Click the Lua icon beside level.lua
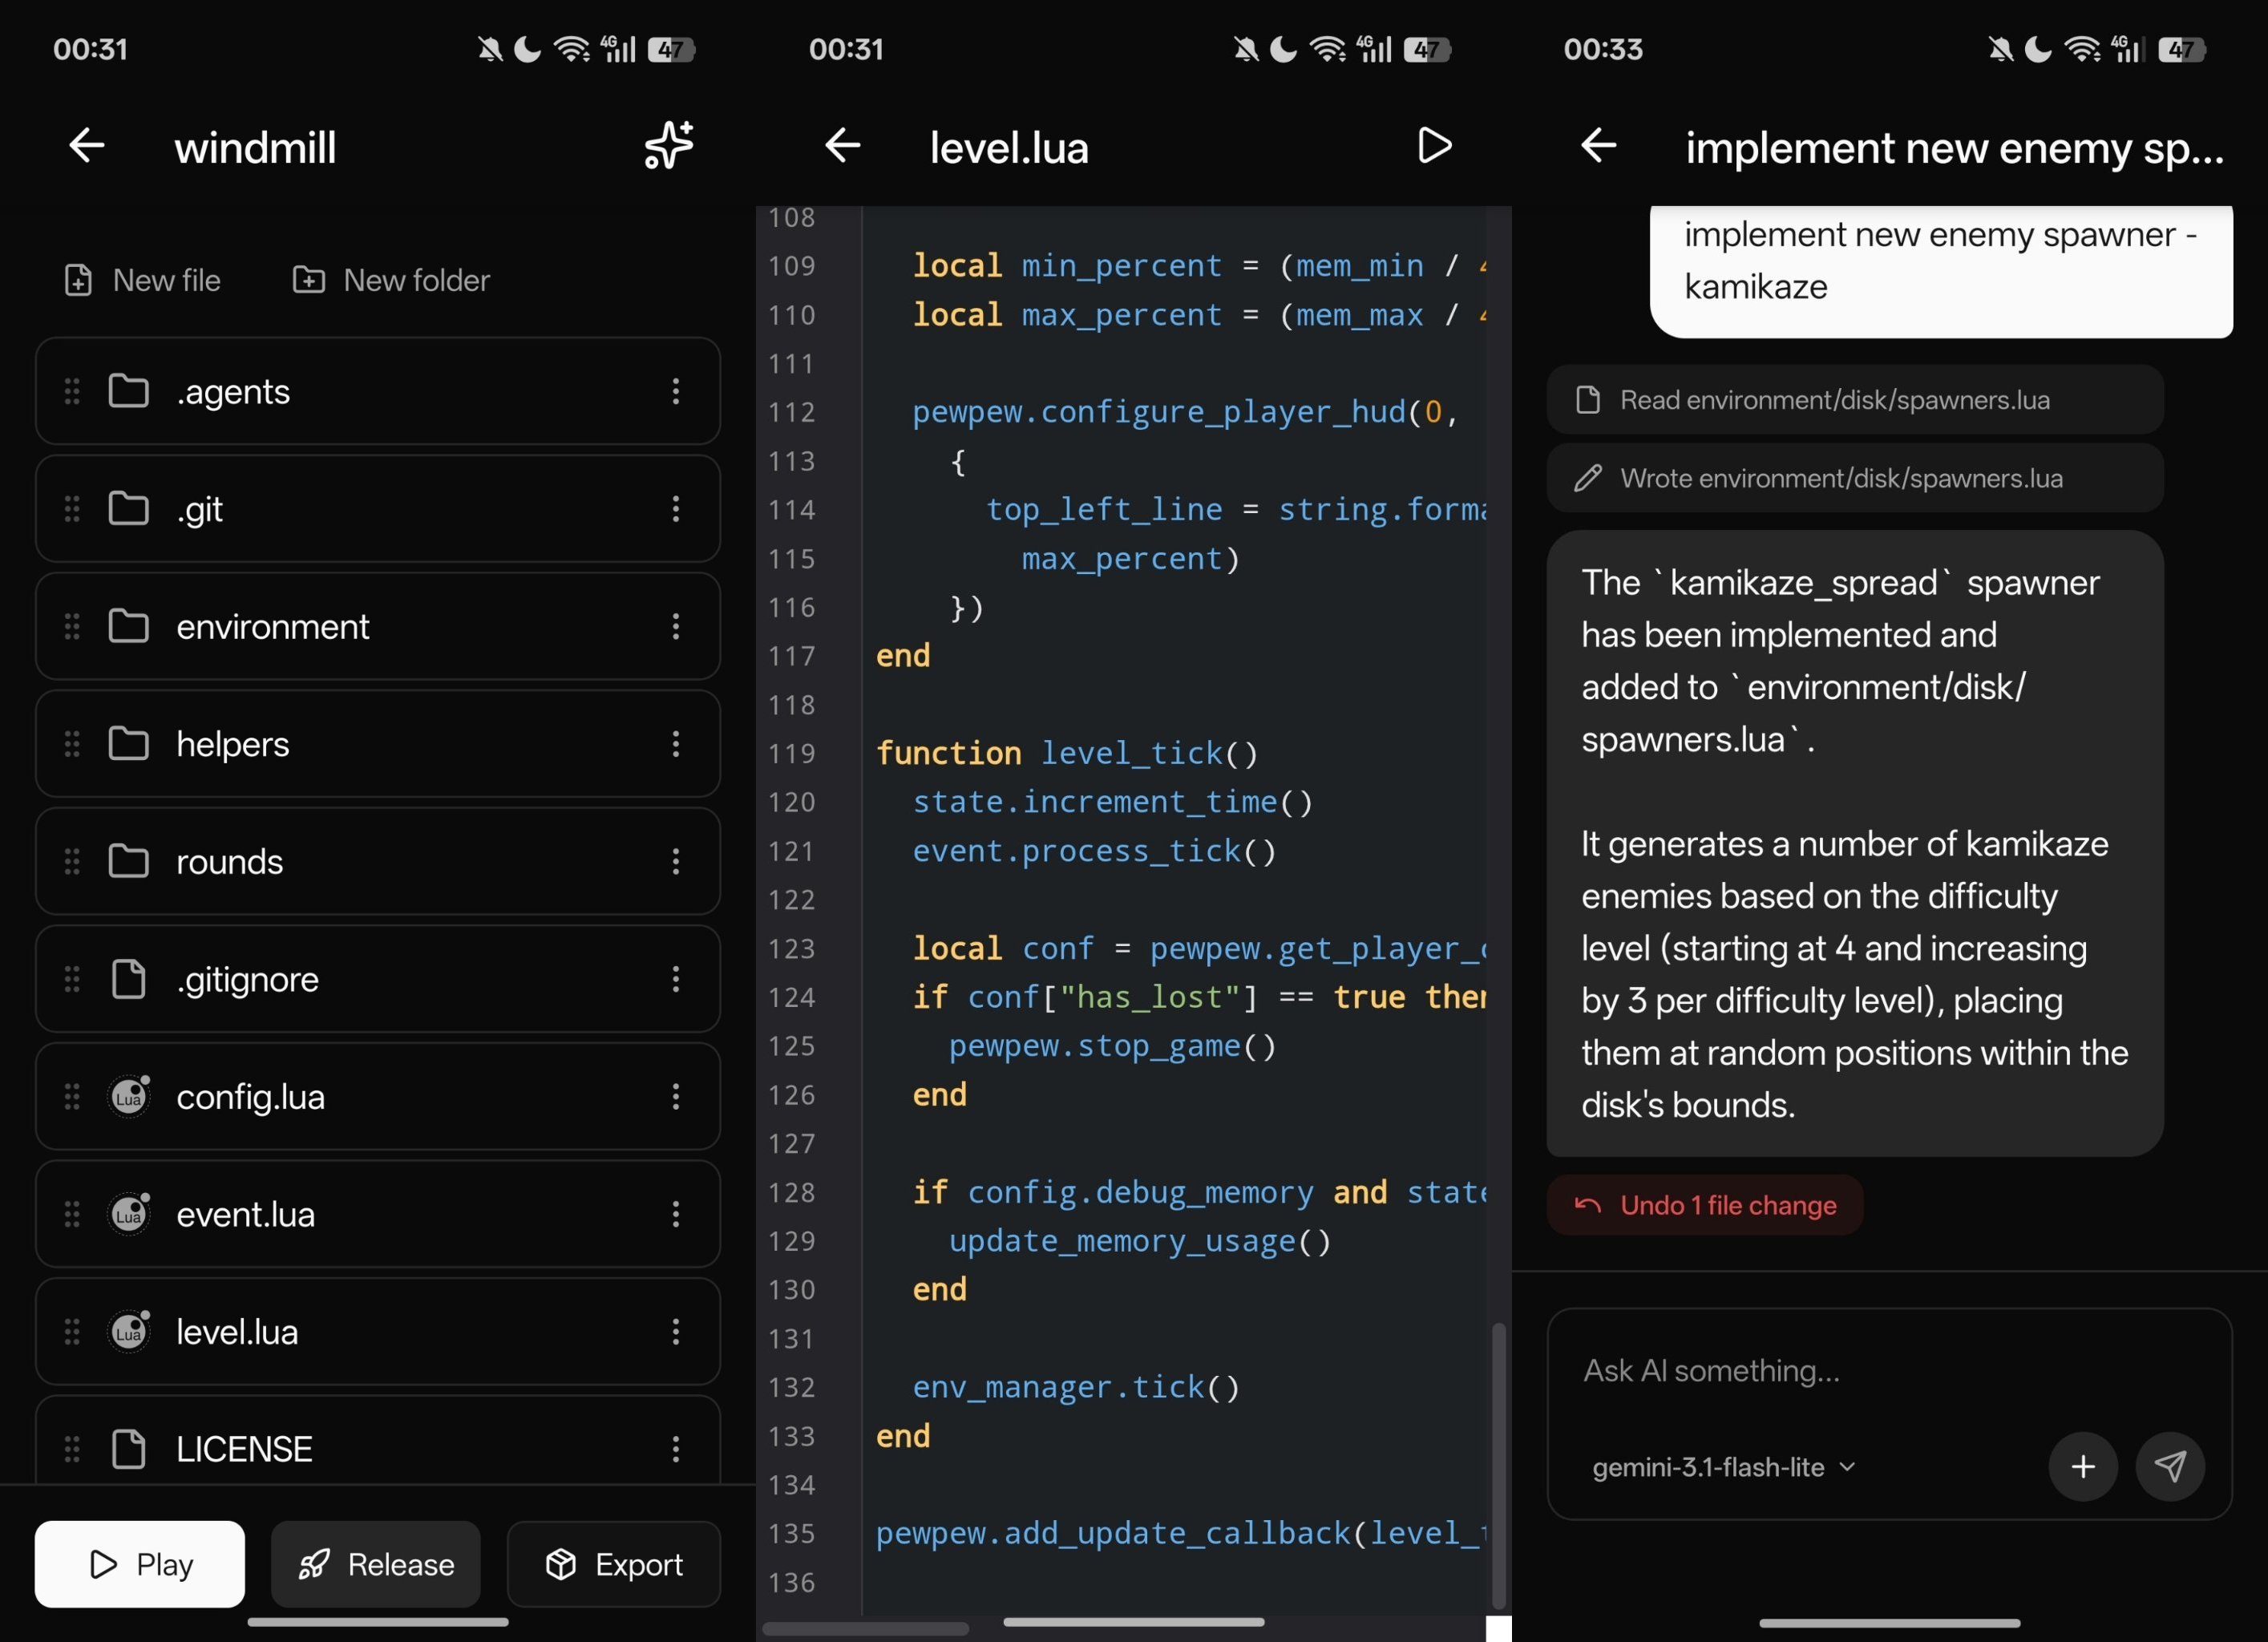 click(x=129, y=1332)
